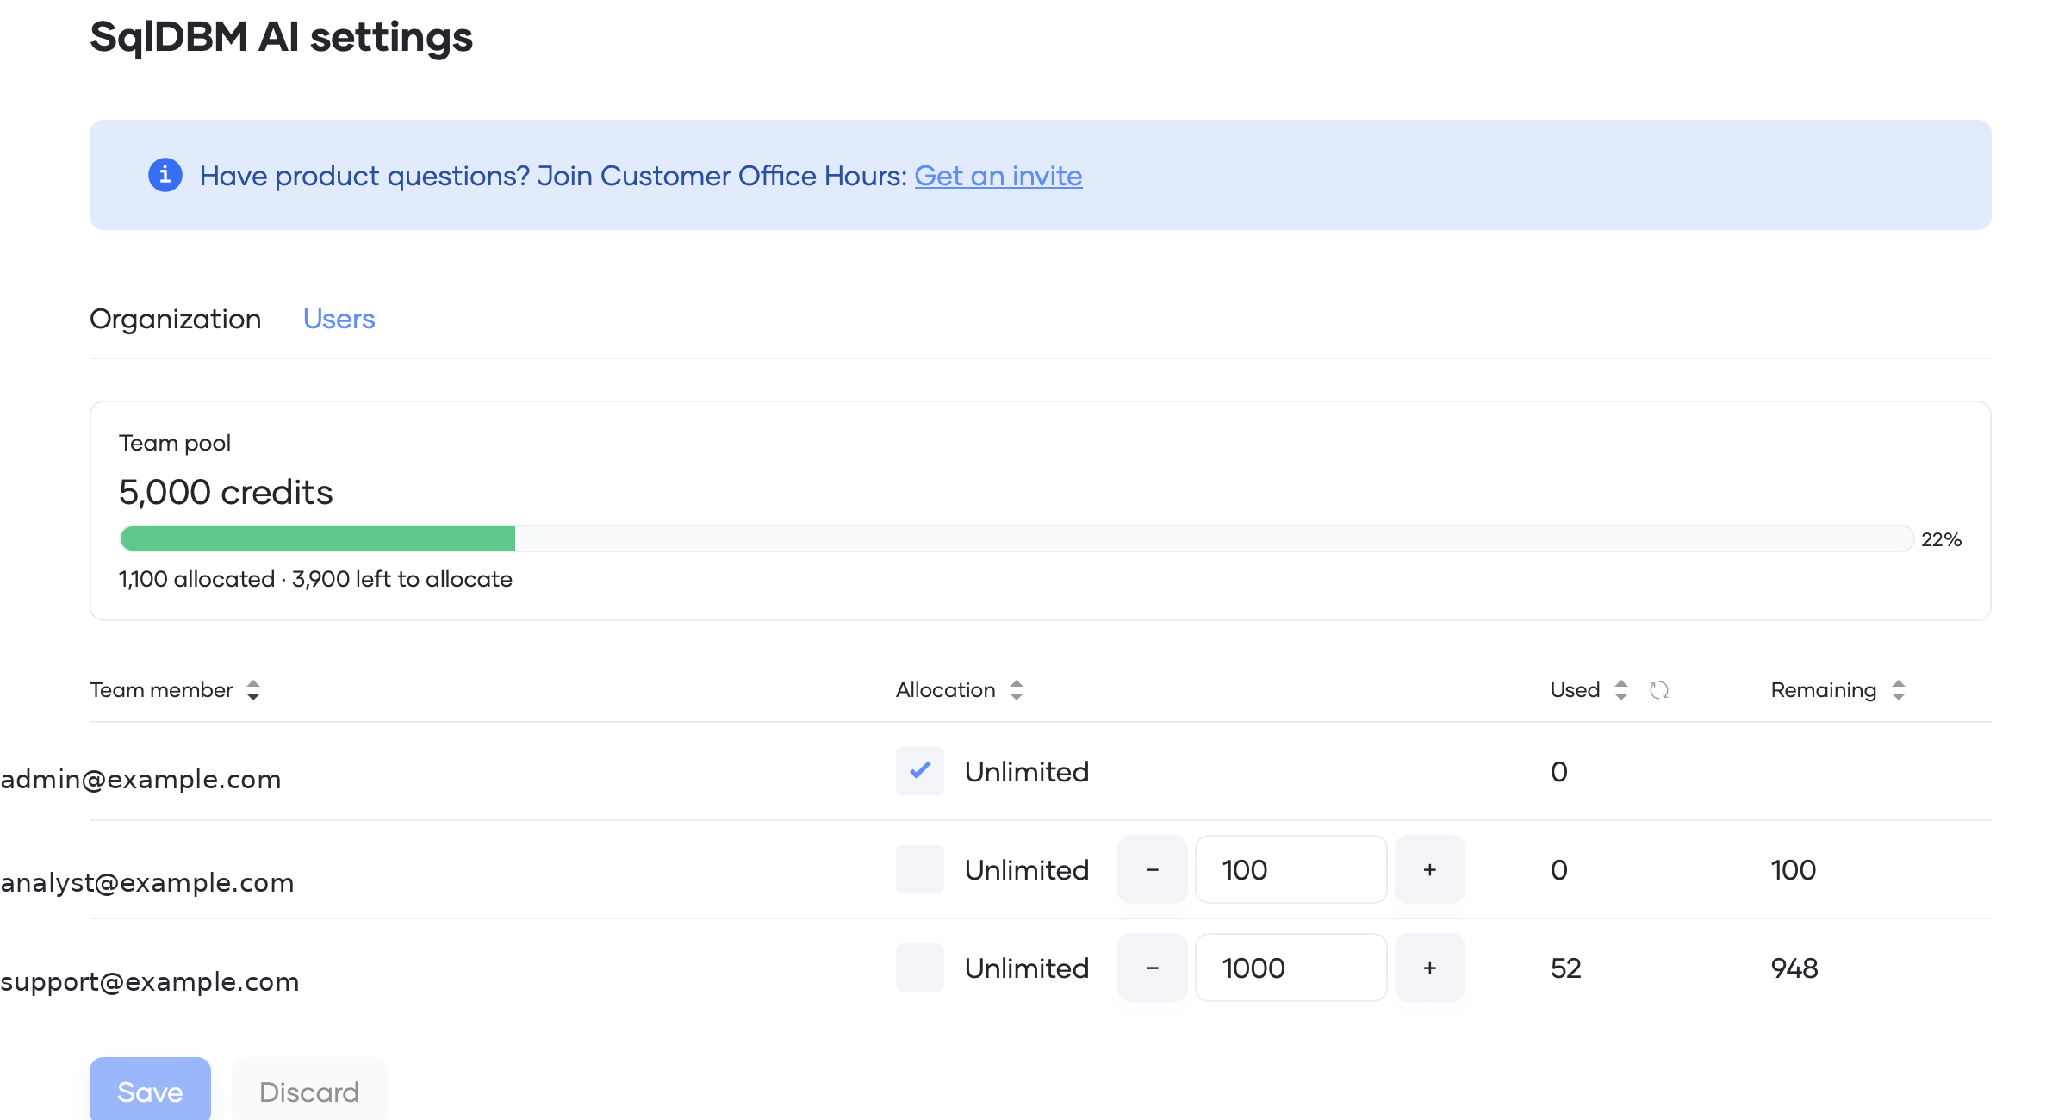2046x1120 pixels.
Task: Increase allocation for analyst@example.com
Action: click(x=1430, y=869)
